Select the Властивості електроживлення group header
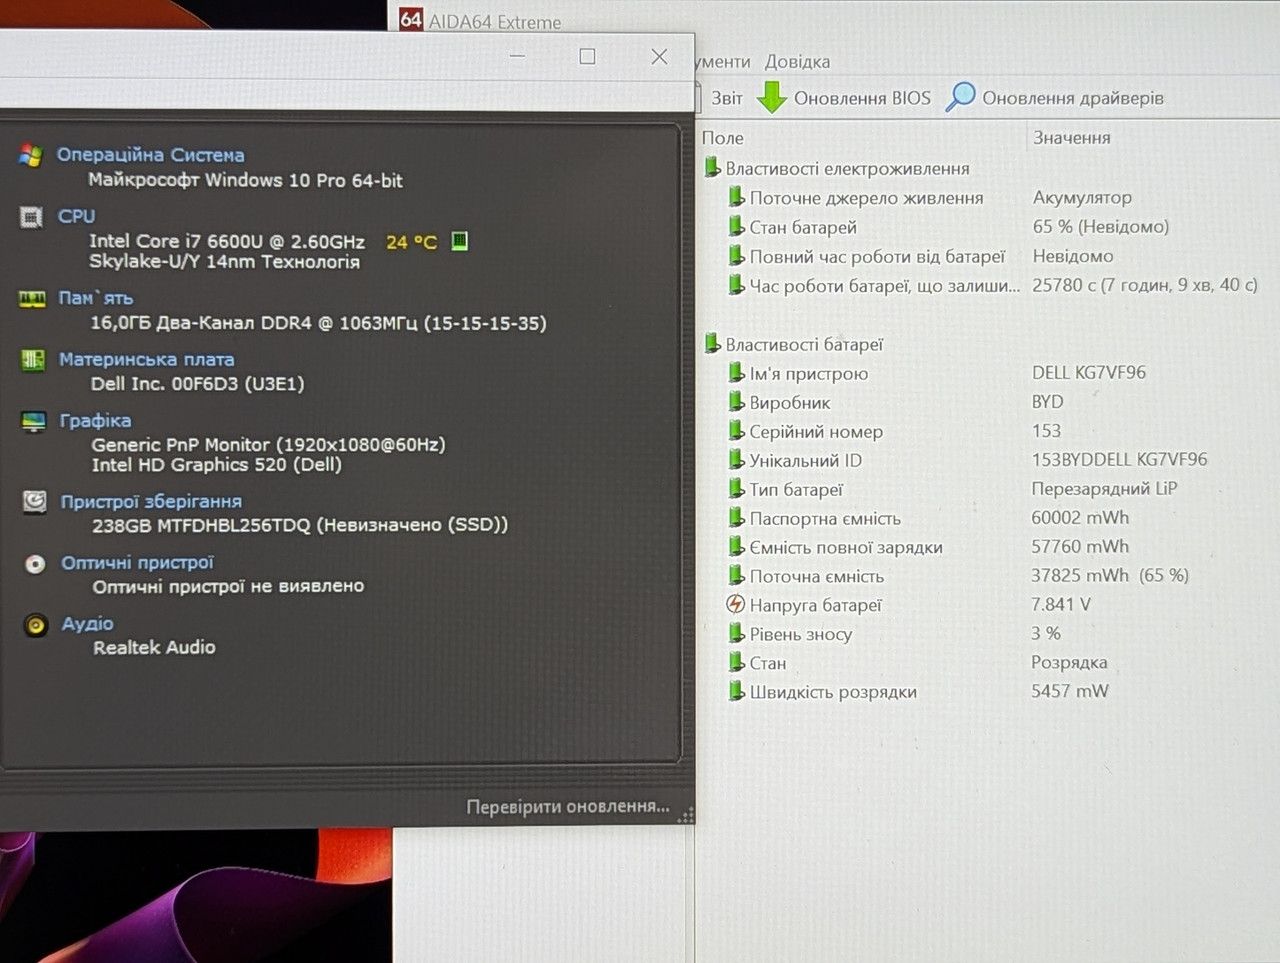The width and height of the screenshot is (1280, 963). [x=847, y=168]
